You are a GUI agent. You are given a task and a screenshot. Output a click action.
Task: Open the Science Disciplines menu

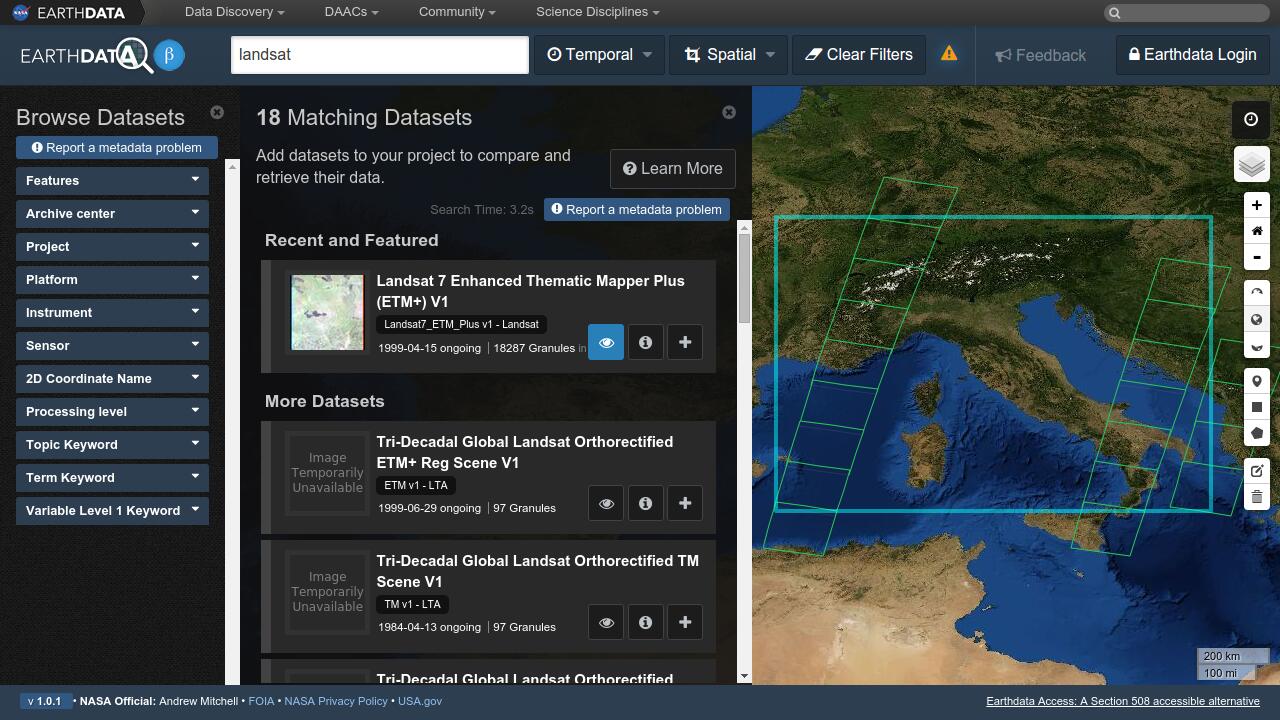598,12
